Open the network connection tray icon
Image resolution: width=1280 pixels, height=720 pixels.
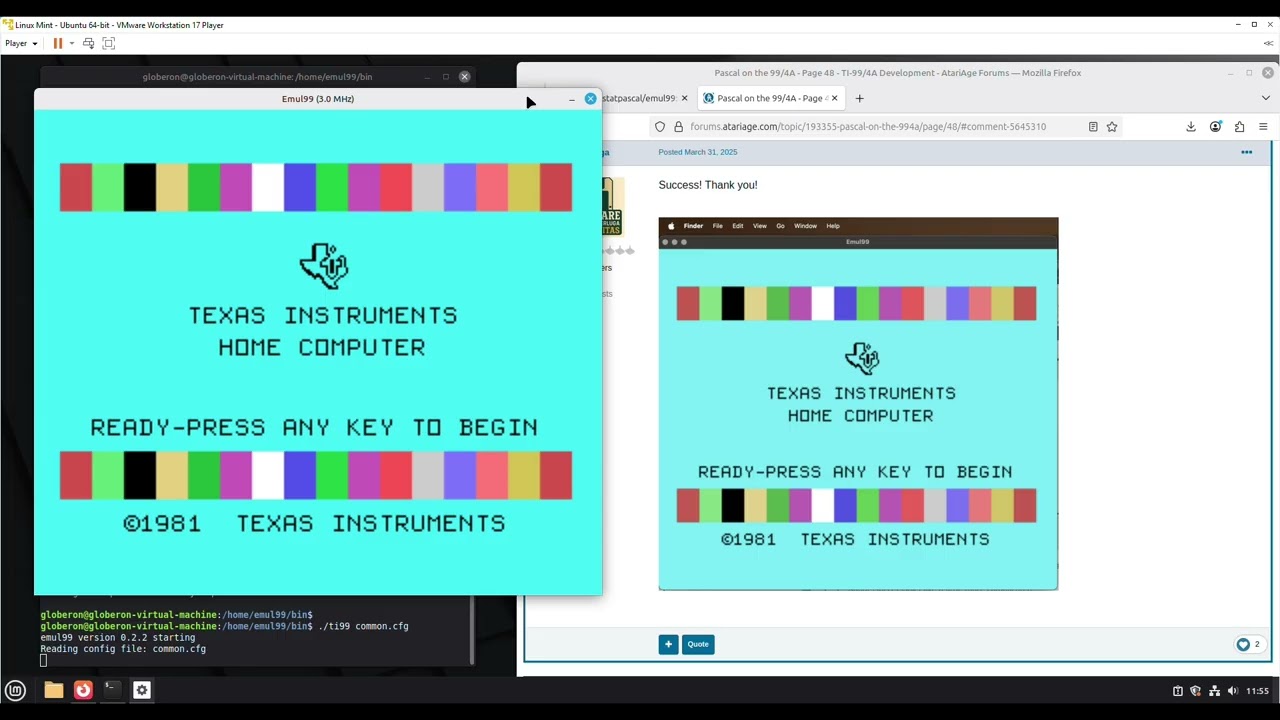[x=1214, y=691]
